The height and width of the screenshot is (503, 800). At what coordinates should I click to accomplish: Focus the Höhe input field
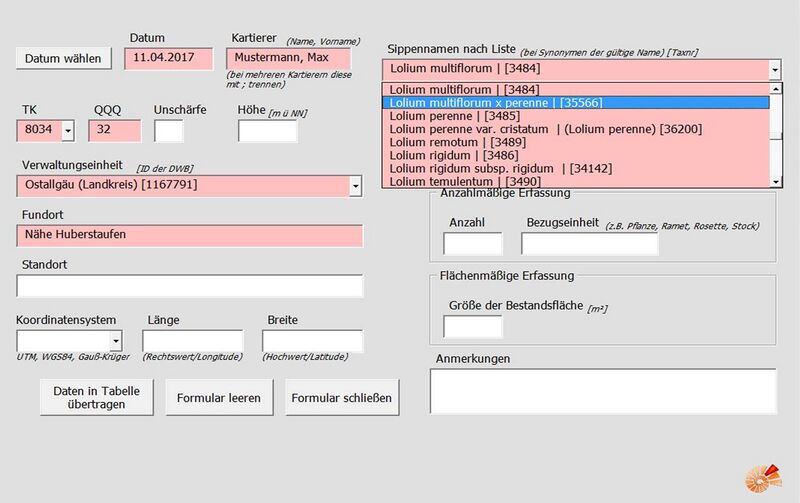pos(267,131)
